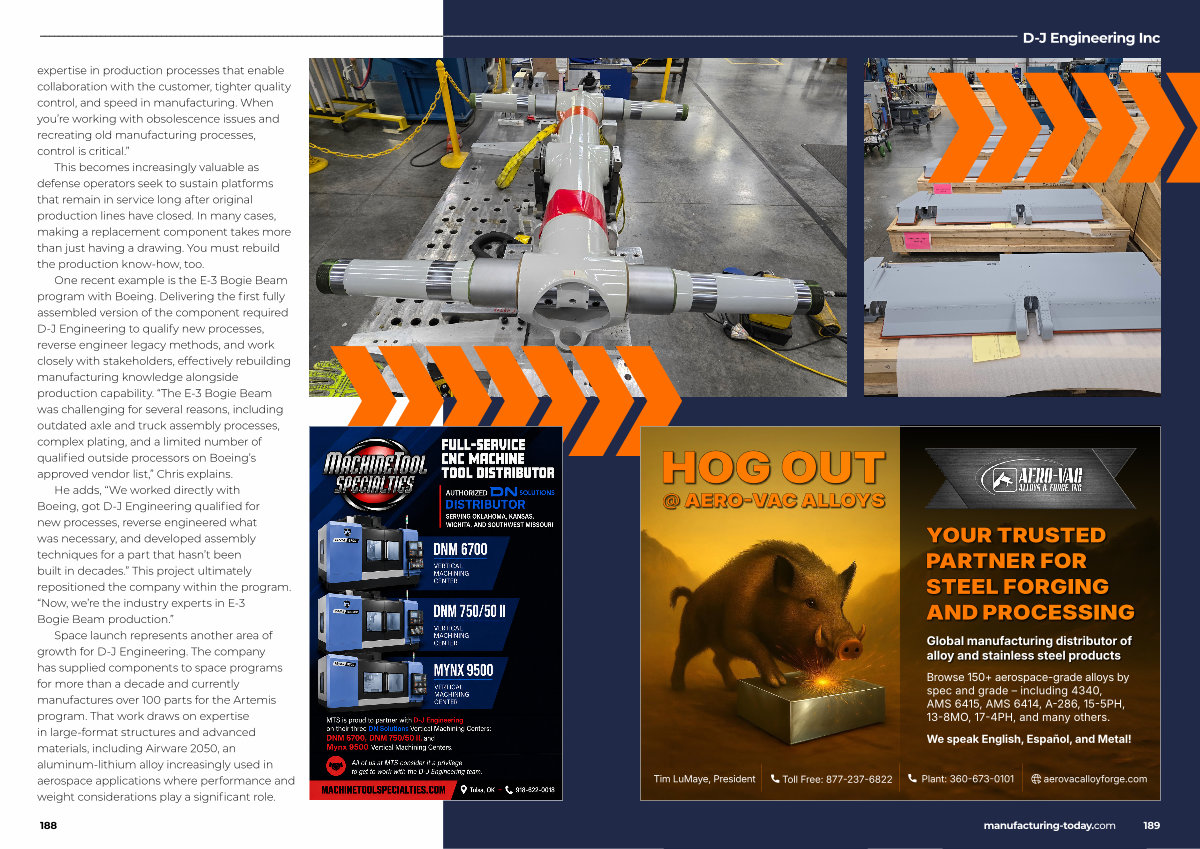1200x849 pixels.
Task: Click 'Authorized DN Solutions Distributor' text
Action: tap(499, 498)
